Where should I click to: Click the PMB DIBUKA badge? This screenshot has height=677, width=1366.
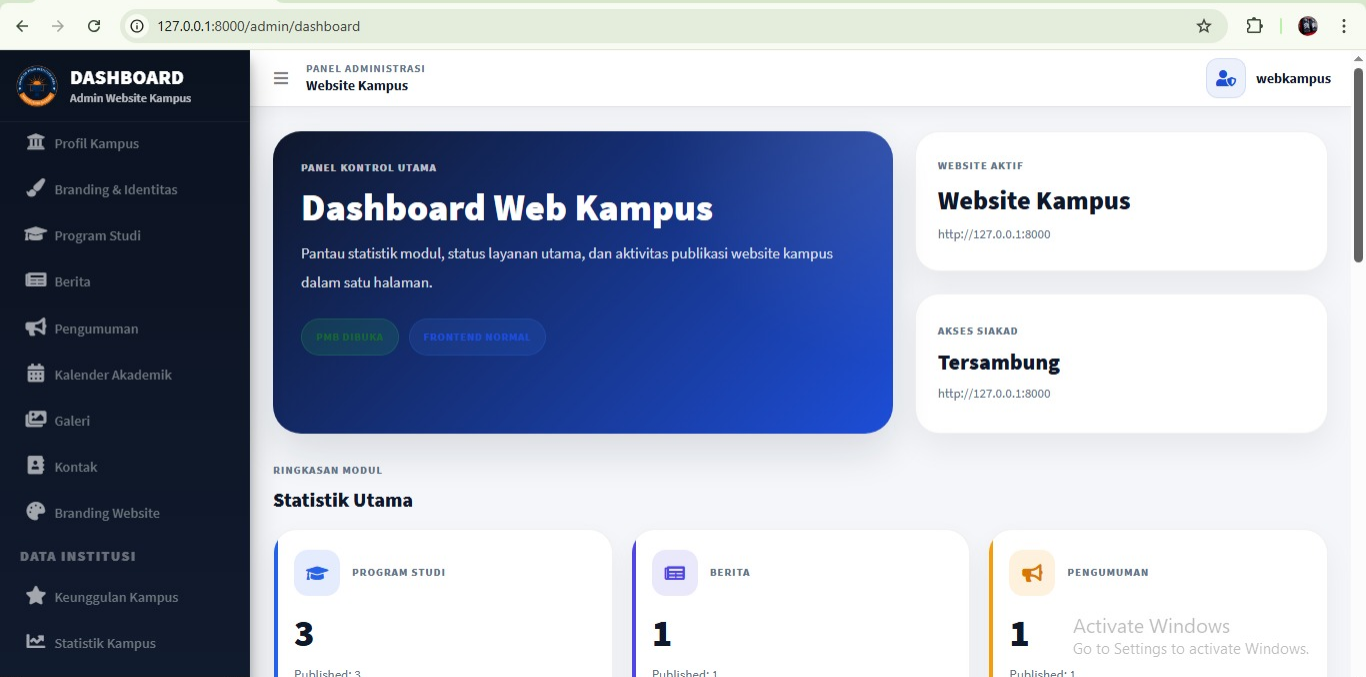(350, 337)
